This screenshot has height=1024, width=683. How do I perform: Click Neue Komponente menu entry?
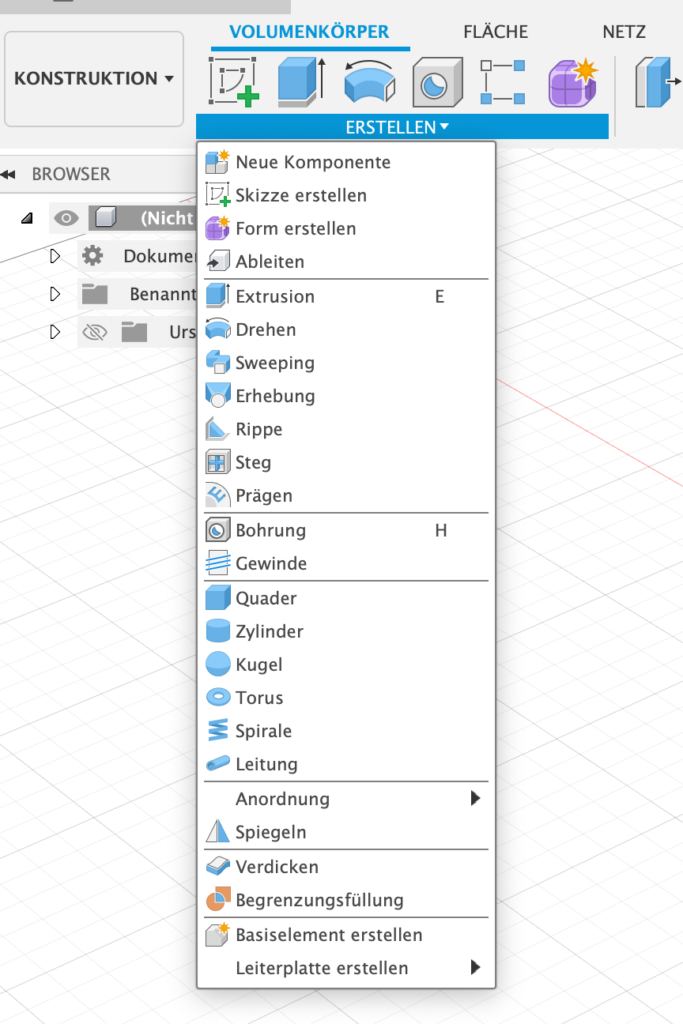[x=313, y=162]
